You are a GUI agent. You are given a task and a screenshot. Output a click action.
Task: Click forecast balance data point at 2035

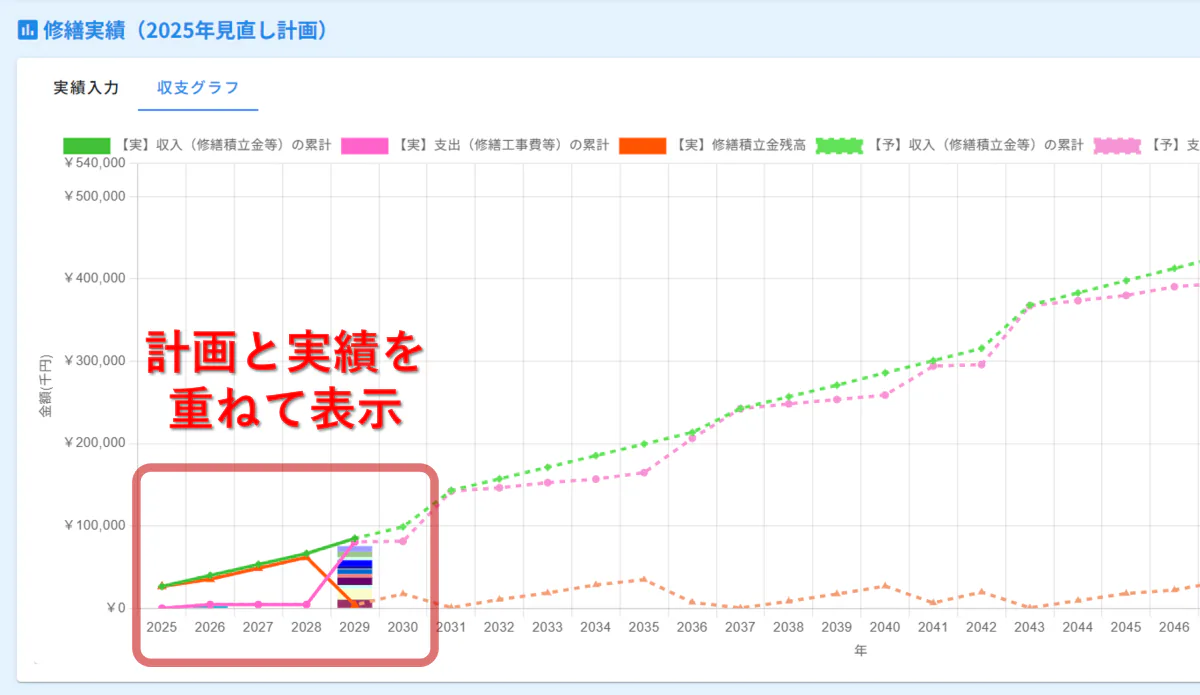point(644,579)
